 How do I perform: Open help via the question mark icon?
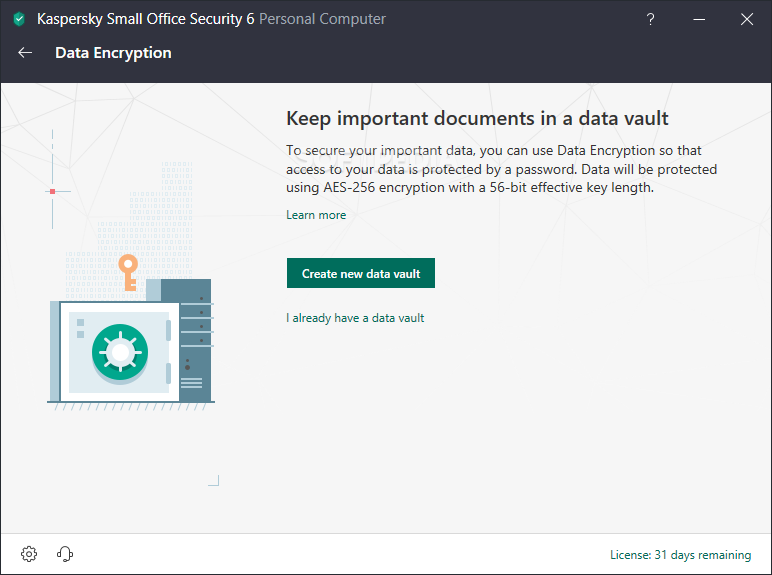pos(650,19)
